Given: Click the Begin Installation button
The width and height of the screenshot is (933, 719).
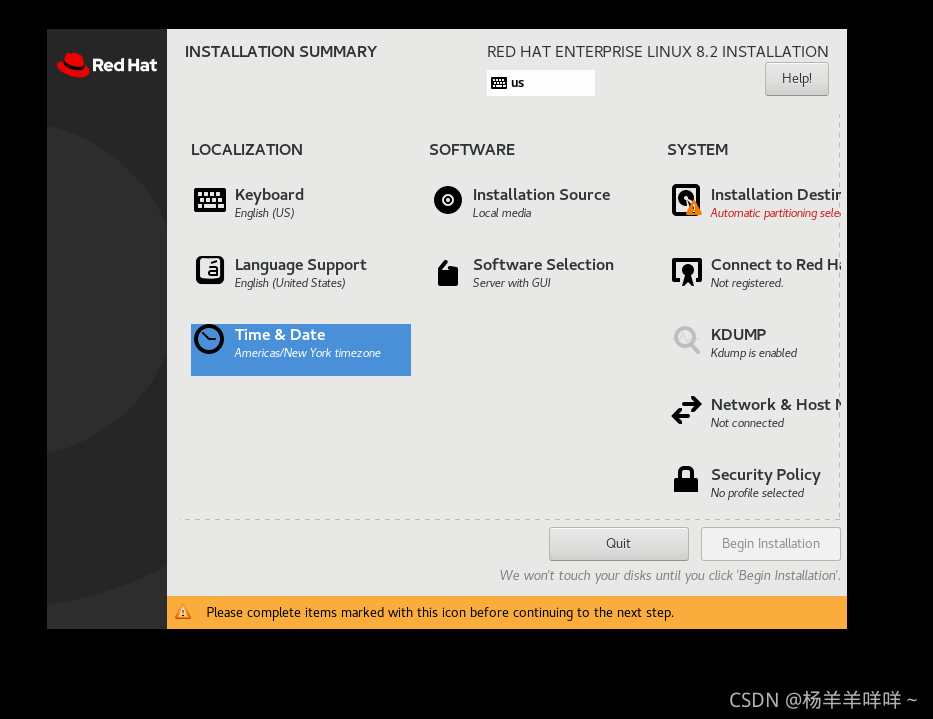Looking at the screenshot, I should (x=771, y=543).
